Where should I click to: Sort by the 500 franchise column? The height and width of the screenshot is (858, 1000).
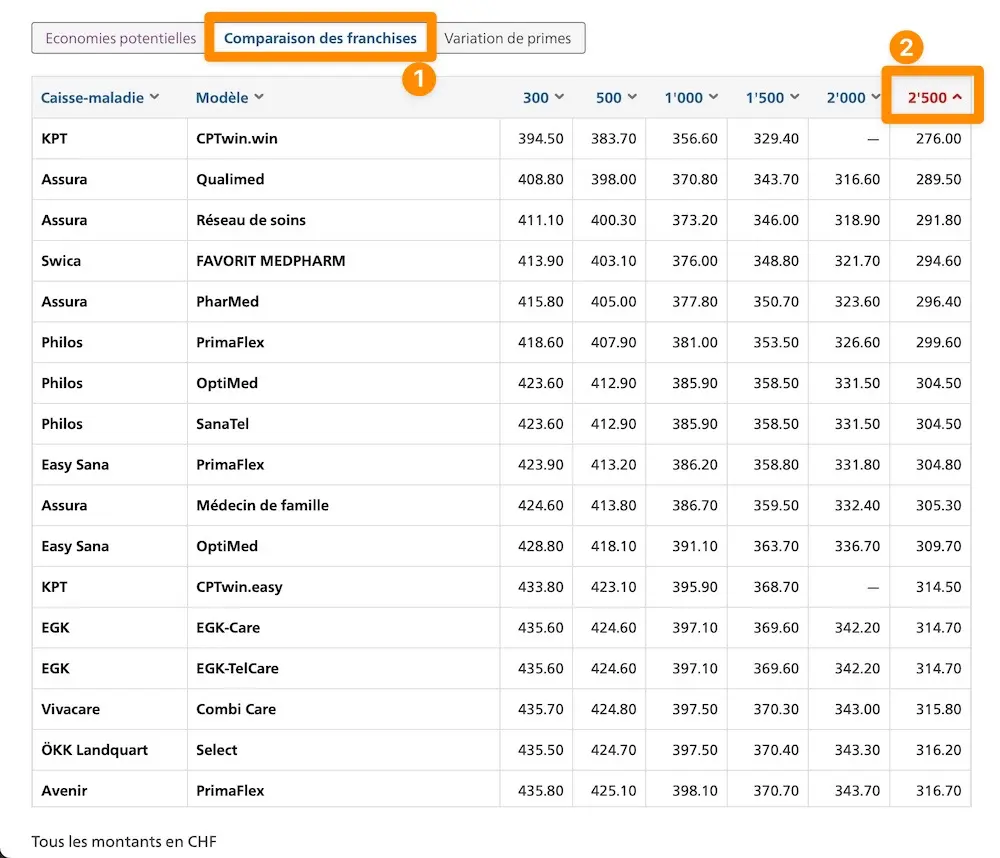coord(616,98)
